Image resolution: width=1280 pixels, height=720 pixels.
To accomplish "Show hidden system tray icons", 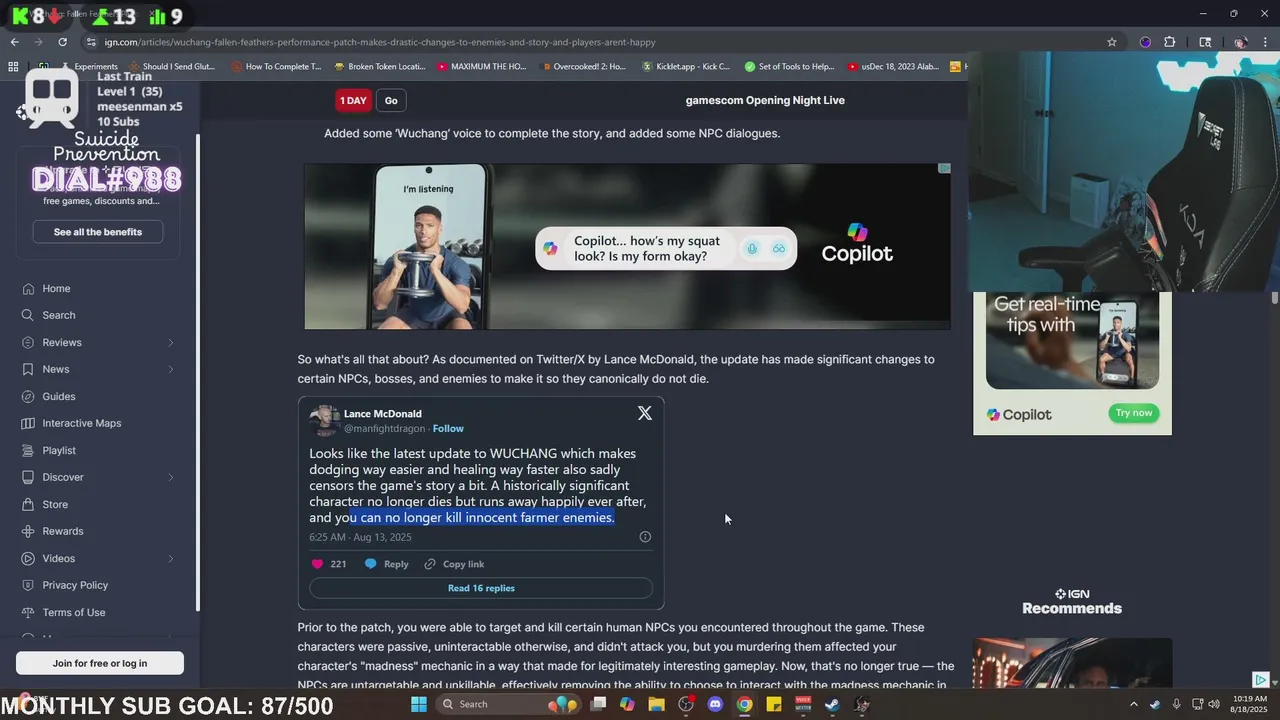I will coord(1134,704).
